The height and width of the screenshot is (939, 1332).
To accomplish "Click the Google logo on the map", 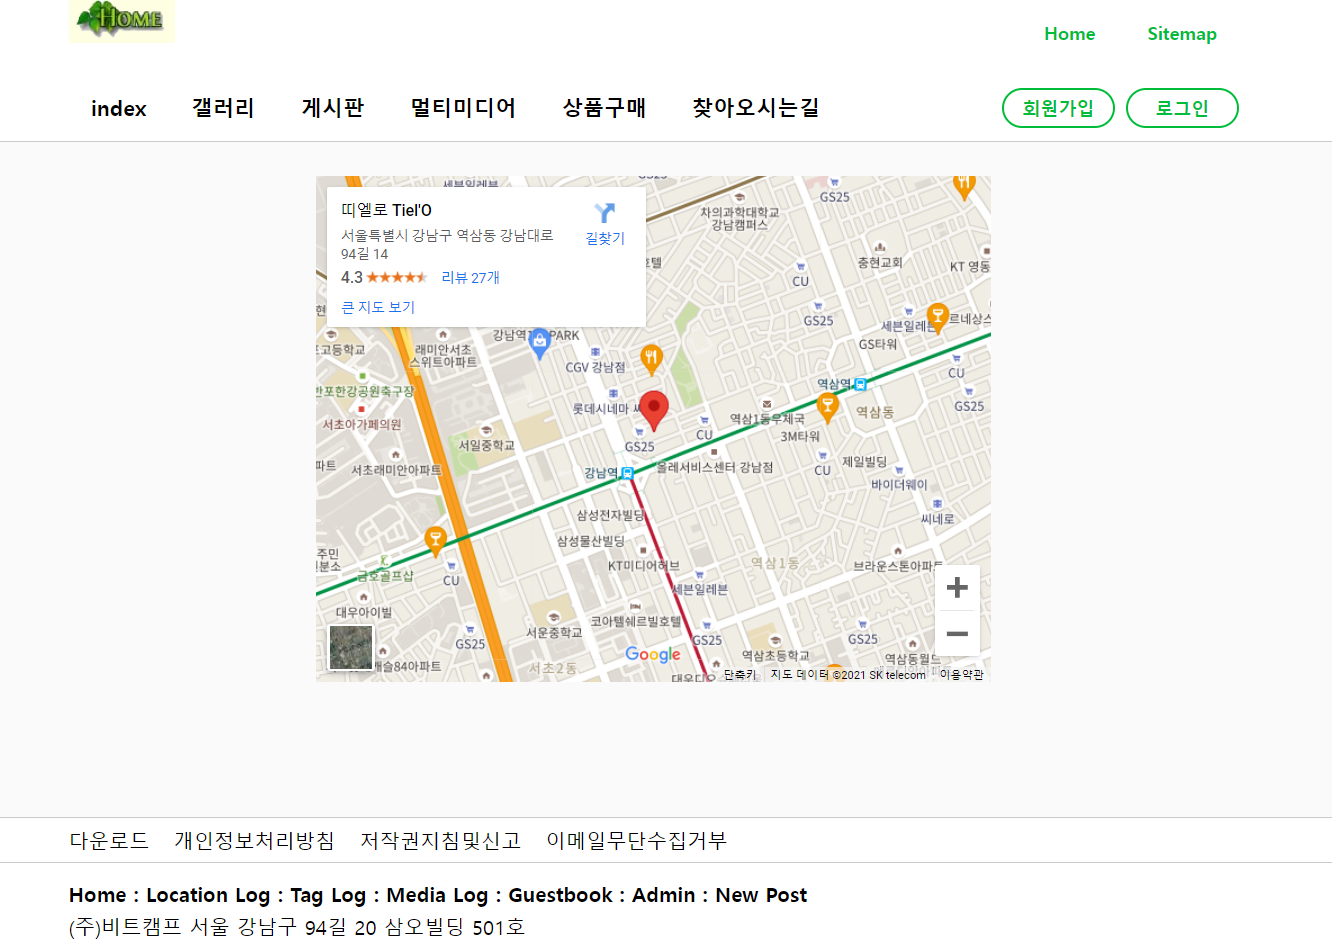I will pos(653,655).
